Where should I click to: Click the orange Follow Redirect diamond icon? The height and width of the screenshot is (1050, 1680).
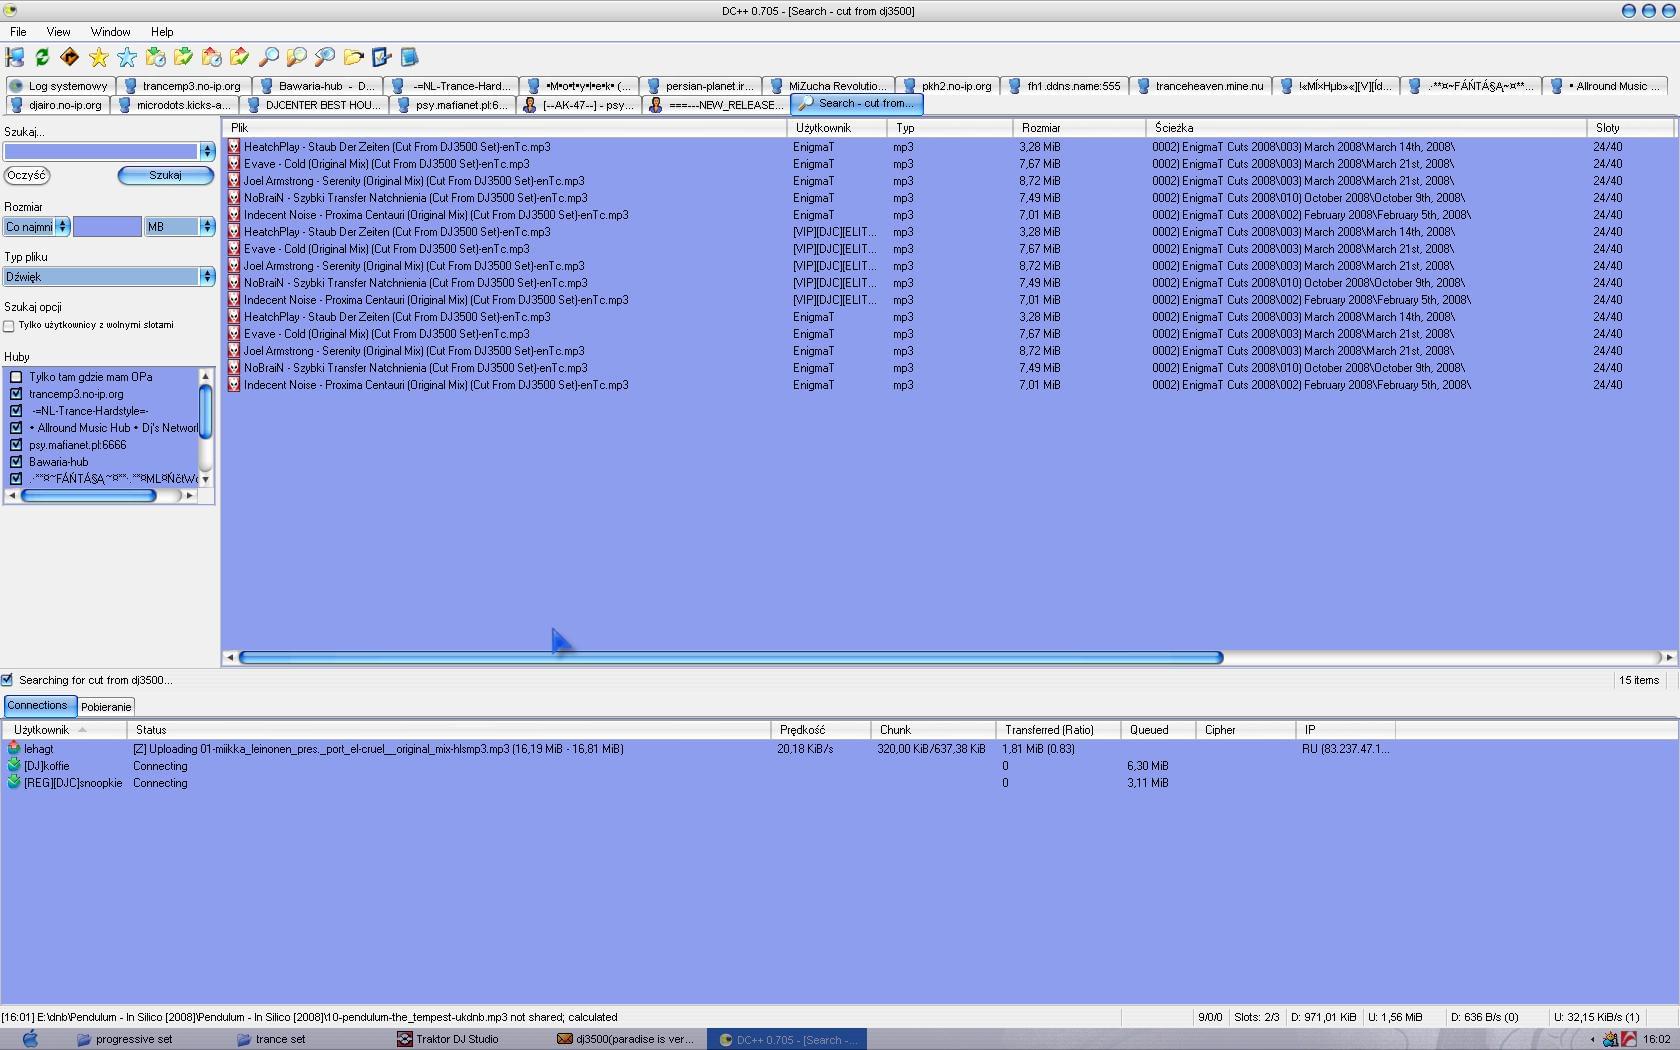tap(70, 58)
